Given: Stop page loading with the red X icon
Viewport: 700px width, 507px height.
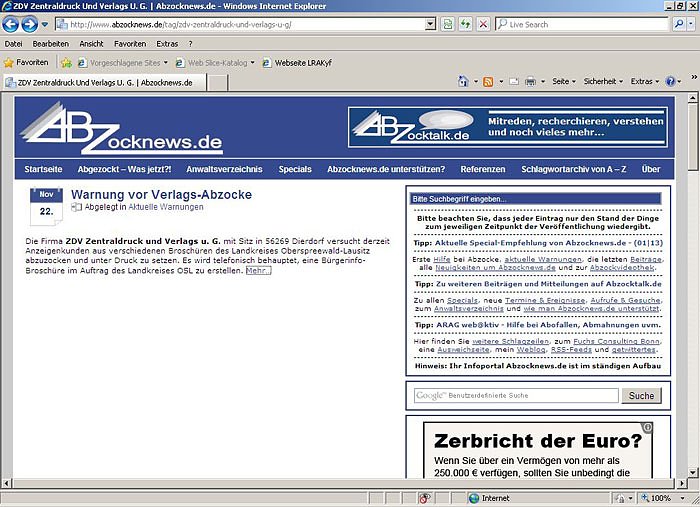Looking at the screenshot, I should 483,24.
